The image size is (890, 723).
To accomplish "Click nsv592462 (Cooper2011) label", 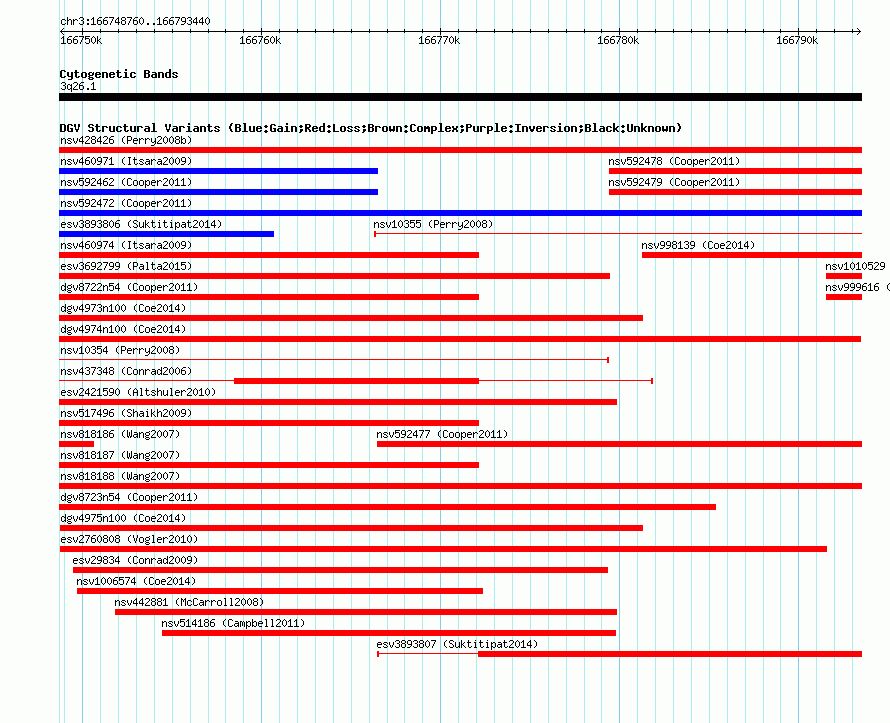I will pyautogui.click(x=126, y=182).
